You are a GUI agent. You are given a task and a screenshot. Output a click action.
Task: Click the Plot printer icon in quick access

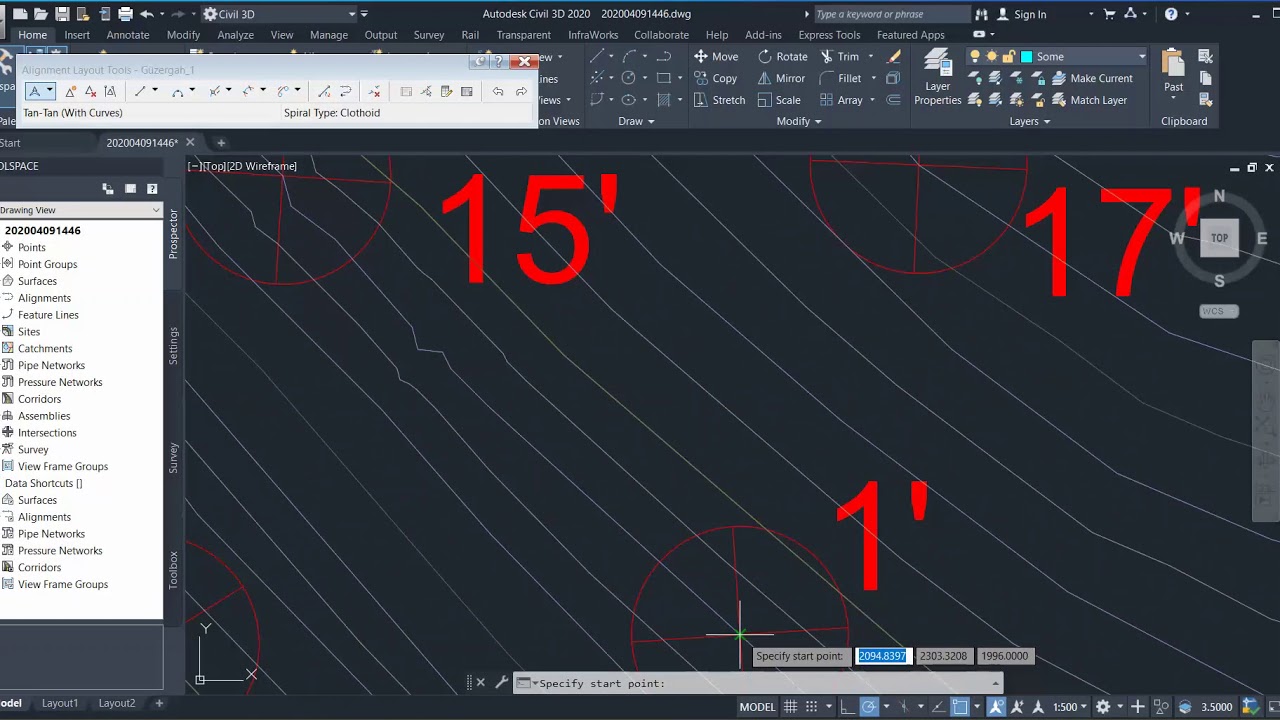click(x=125, y=14)
